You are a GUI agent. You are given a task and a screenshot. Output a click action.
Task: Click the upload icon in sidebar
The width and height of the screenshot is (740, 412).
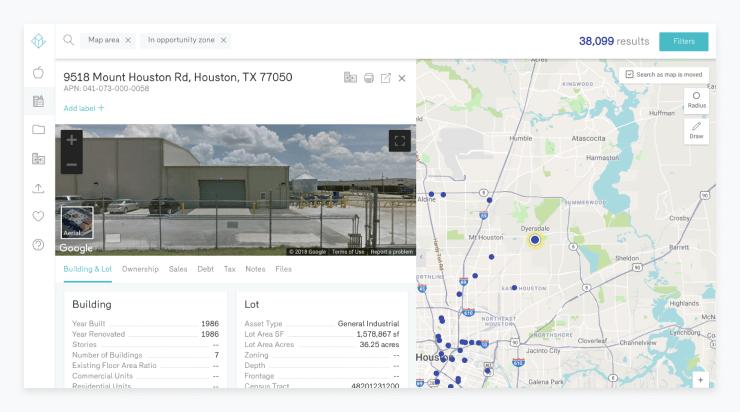(x=38, y=188)
